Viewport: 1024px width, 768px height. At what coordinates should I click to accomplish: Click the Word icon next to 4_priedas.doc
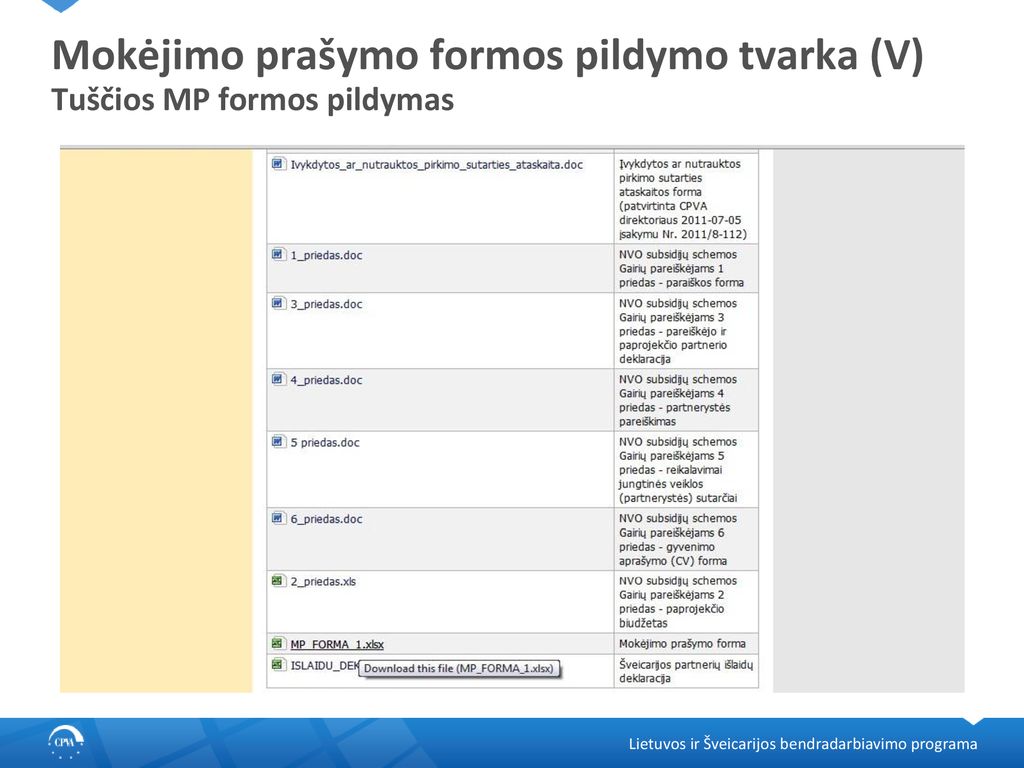(x=279, y=379)
